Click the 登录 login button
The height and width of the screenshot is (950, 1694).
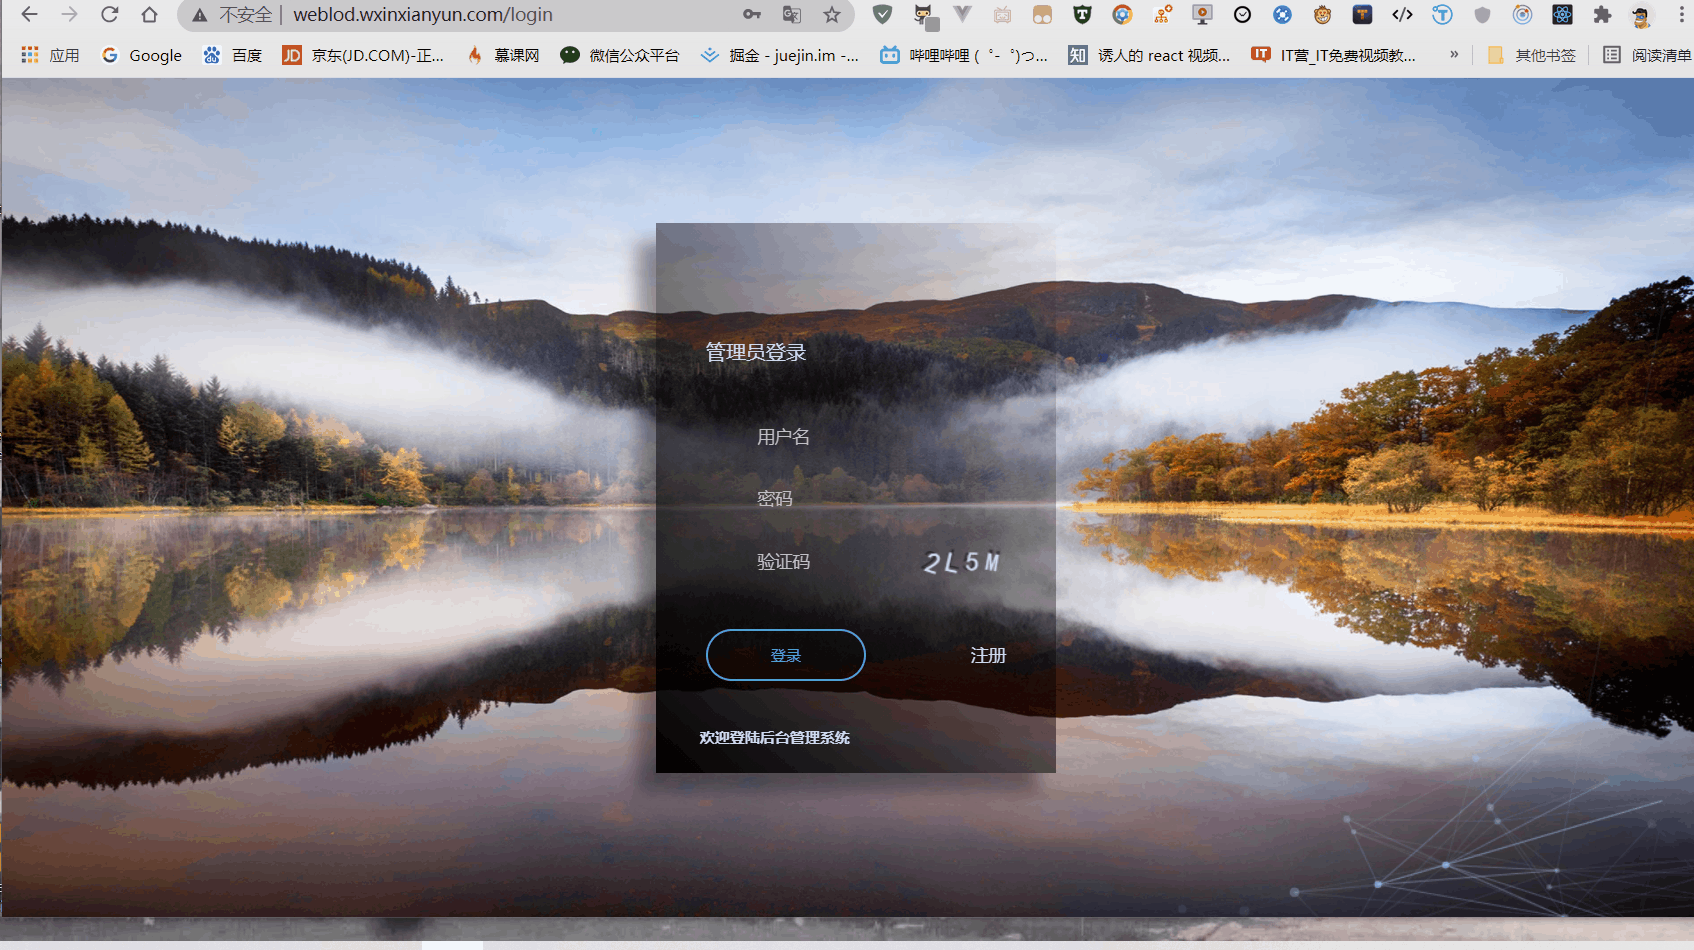point(786,655)
